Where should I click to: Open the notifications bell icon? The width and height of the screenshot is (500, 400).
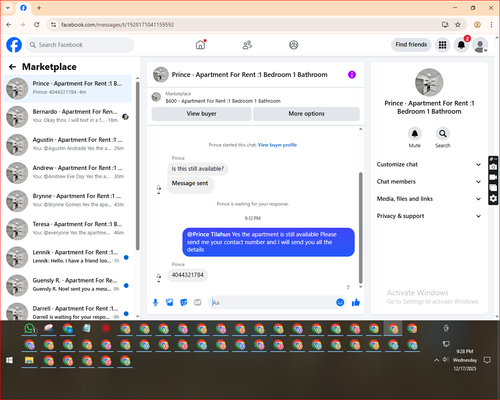point(461,45)
